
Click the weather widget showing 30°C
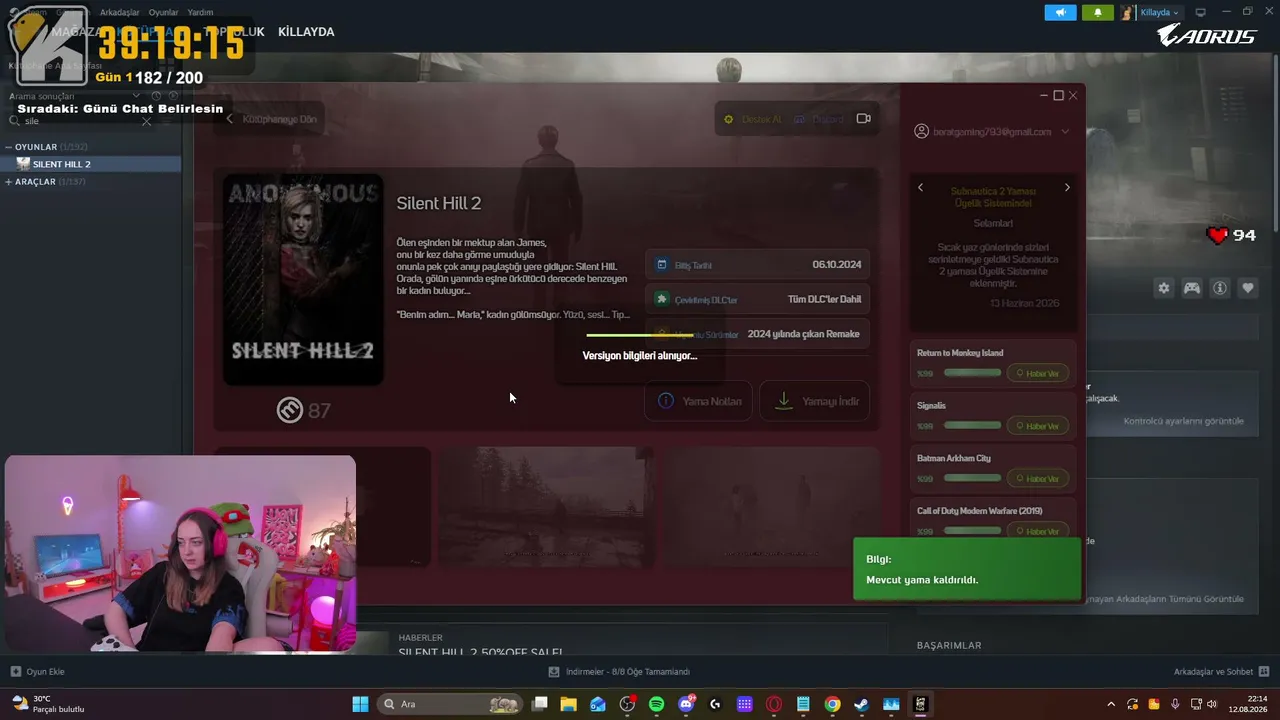tap(48, 704)
